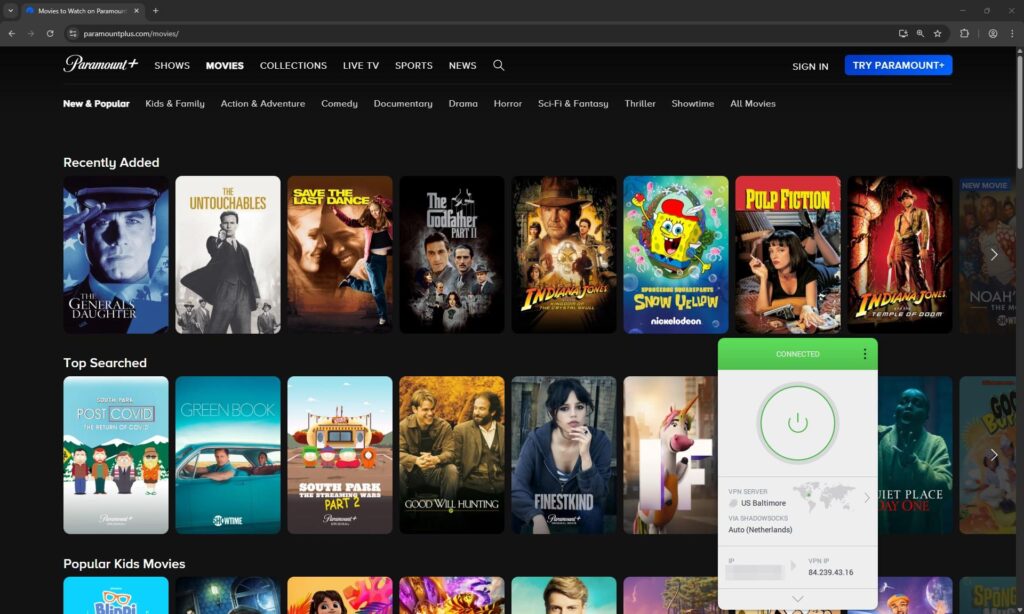Click the SIGN IN link
The width and height of the screenshot is (1024, 614).
click(810, 66)
